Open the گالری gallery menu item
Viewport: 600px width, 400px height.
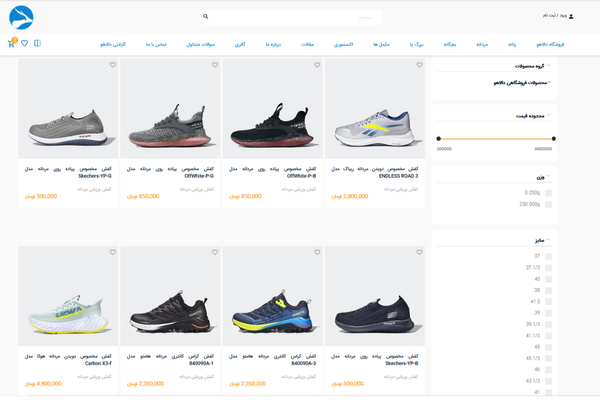240,44
